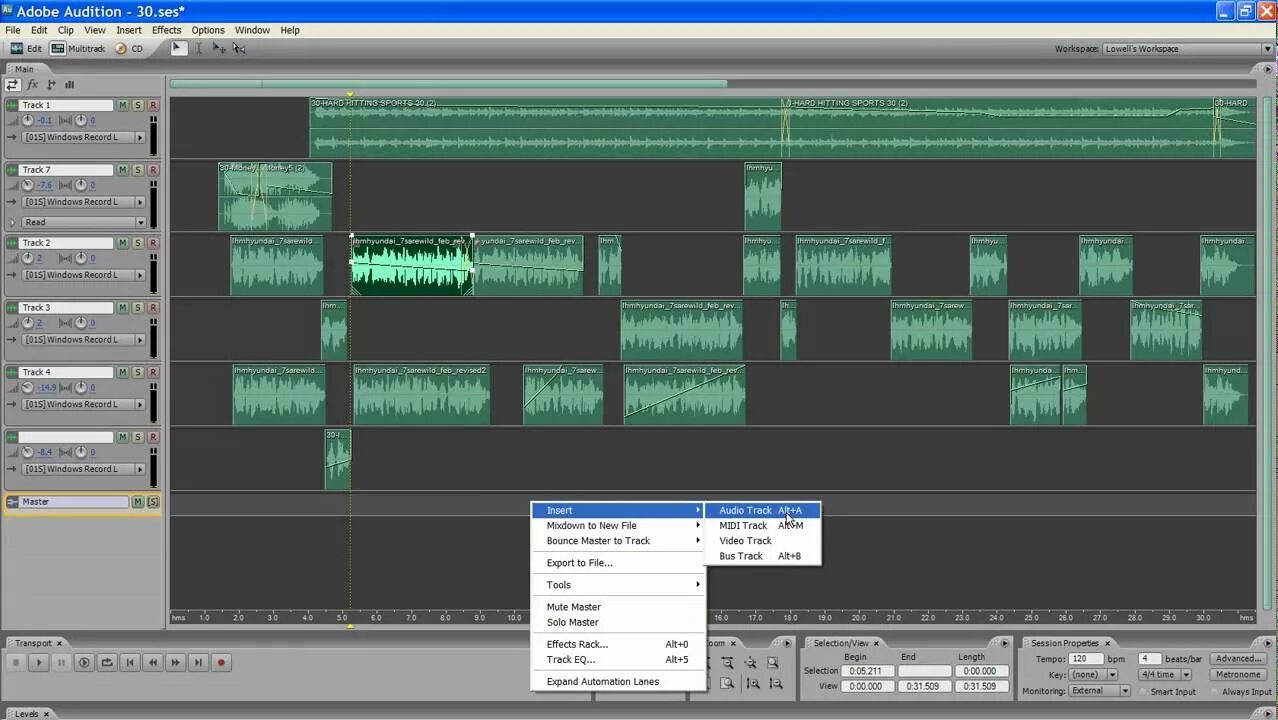Adjust the Track 1 volume knob
The width and height of the screenshot is (1278, 720).
coord(28,121)
